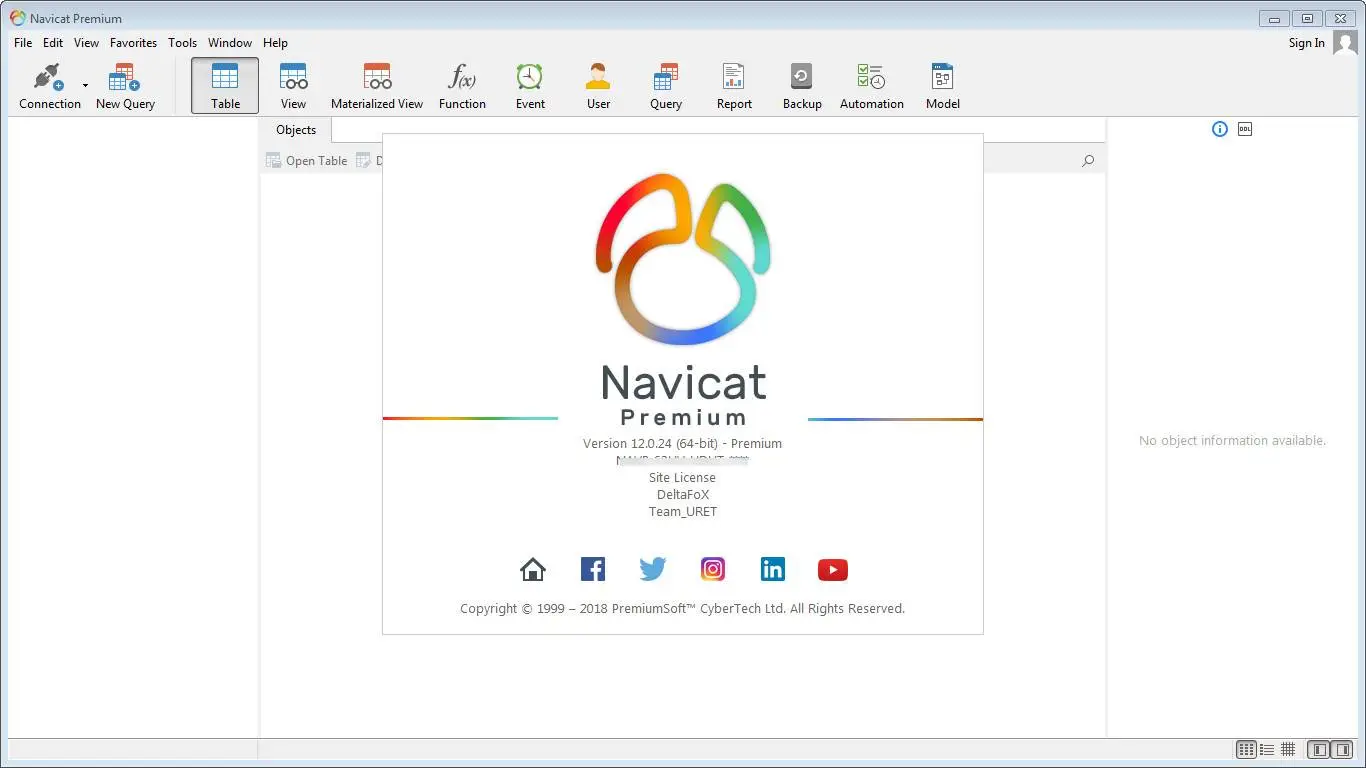Open the Navicat homepage icon
Image resolution: width=1366 pixels, height=768 pixels.
click(533, 570)
